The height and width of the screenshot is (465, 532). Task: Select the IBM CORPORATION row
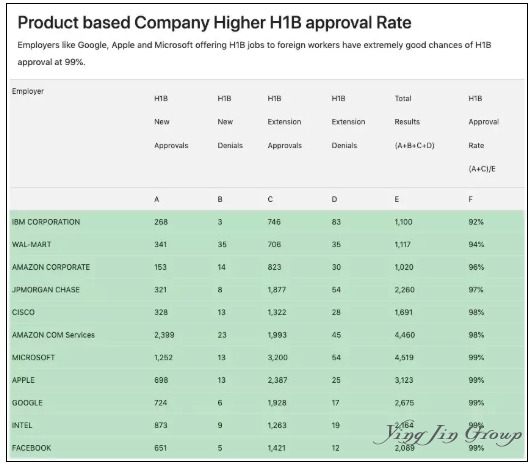point(267,222)
